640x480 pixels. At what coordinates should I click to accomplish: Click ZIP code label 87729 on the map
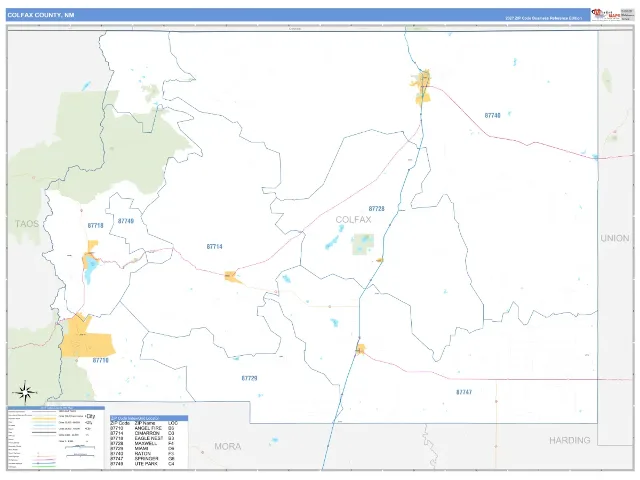pyautogui.click(x=249, y=378)
